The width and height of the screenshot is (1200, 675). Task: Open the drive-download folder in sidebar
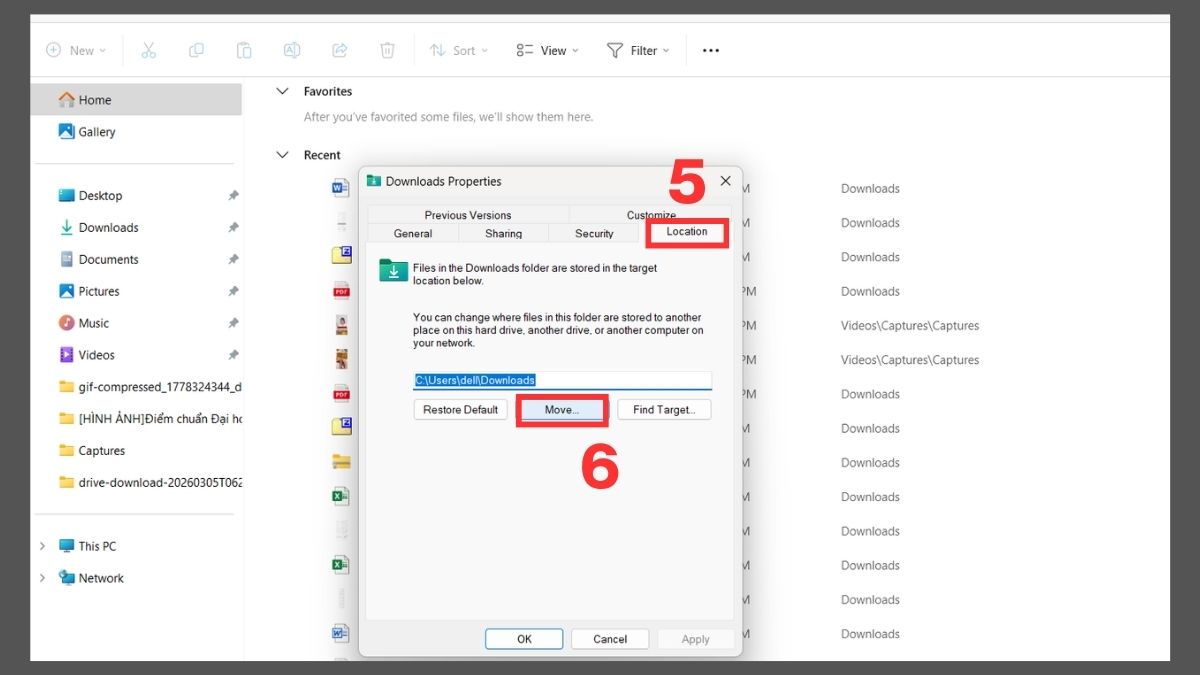[x=149, y=482]
